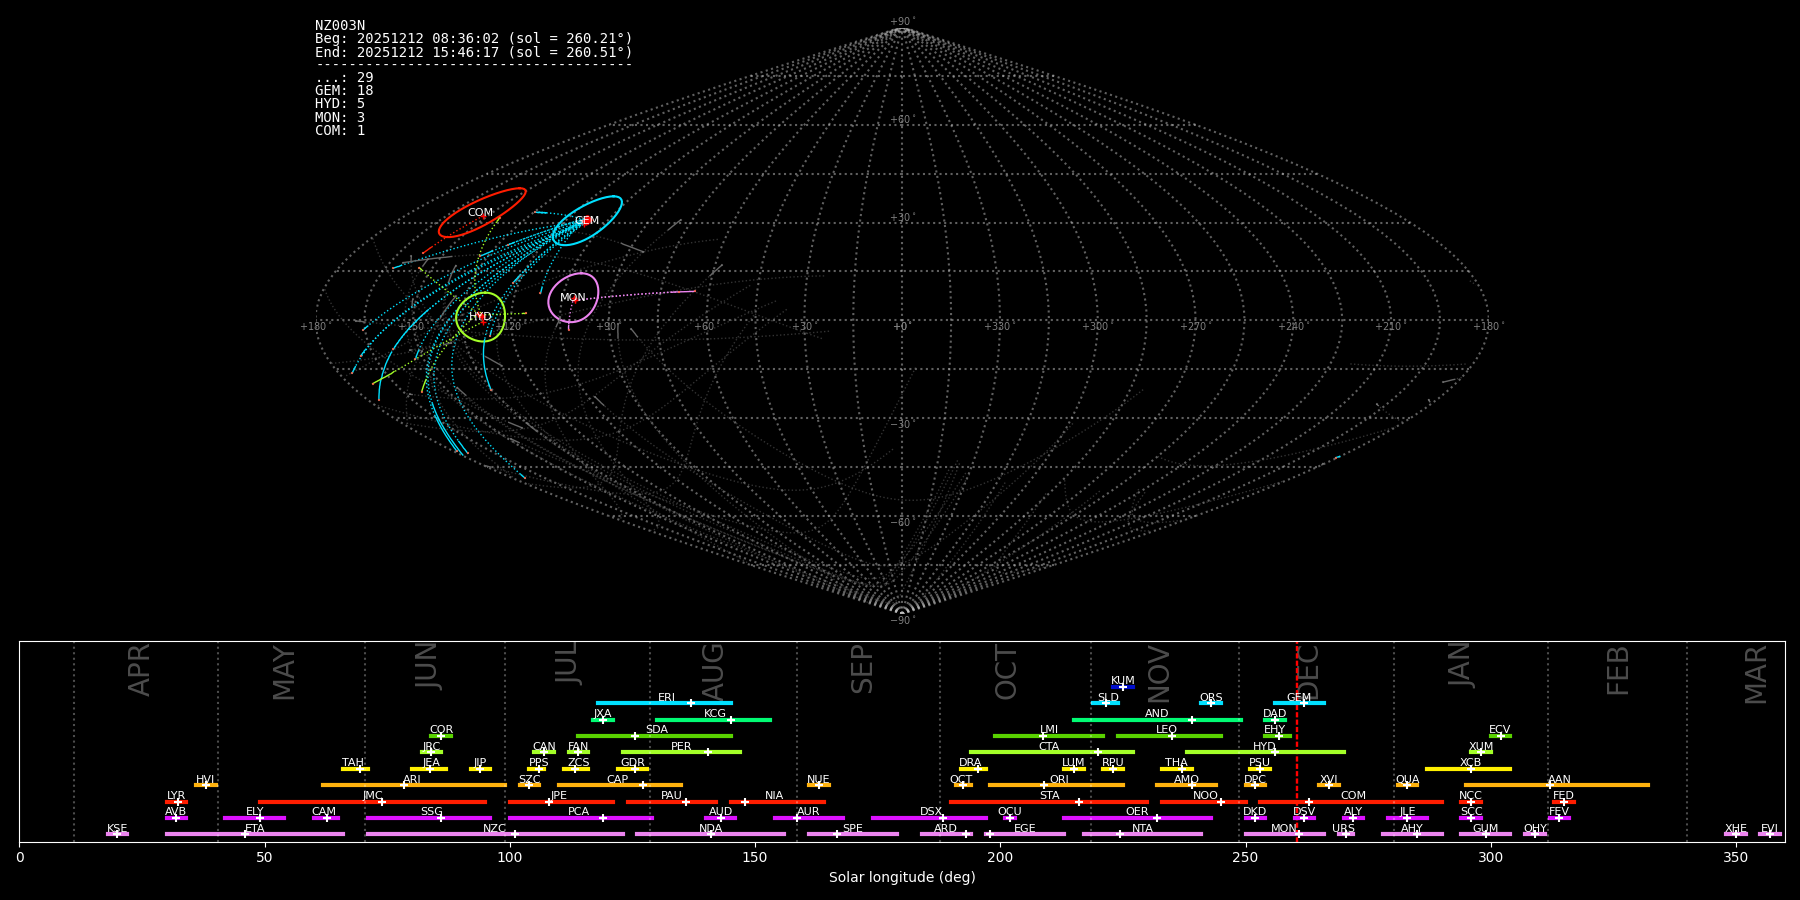Click the STA shower label in the timeline

coord(1050,796)
